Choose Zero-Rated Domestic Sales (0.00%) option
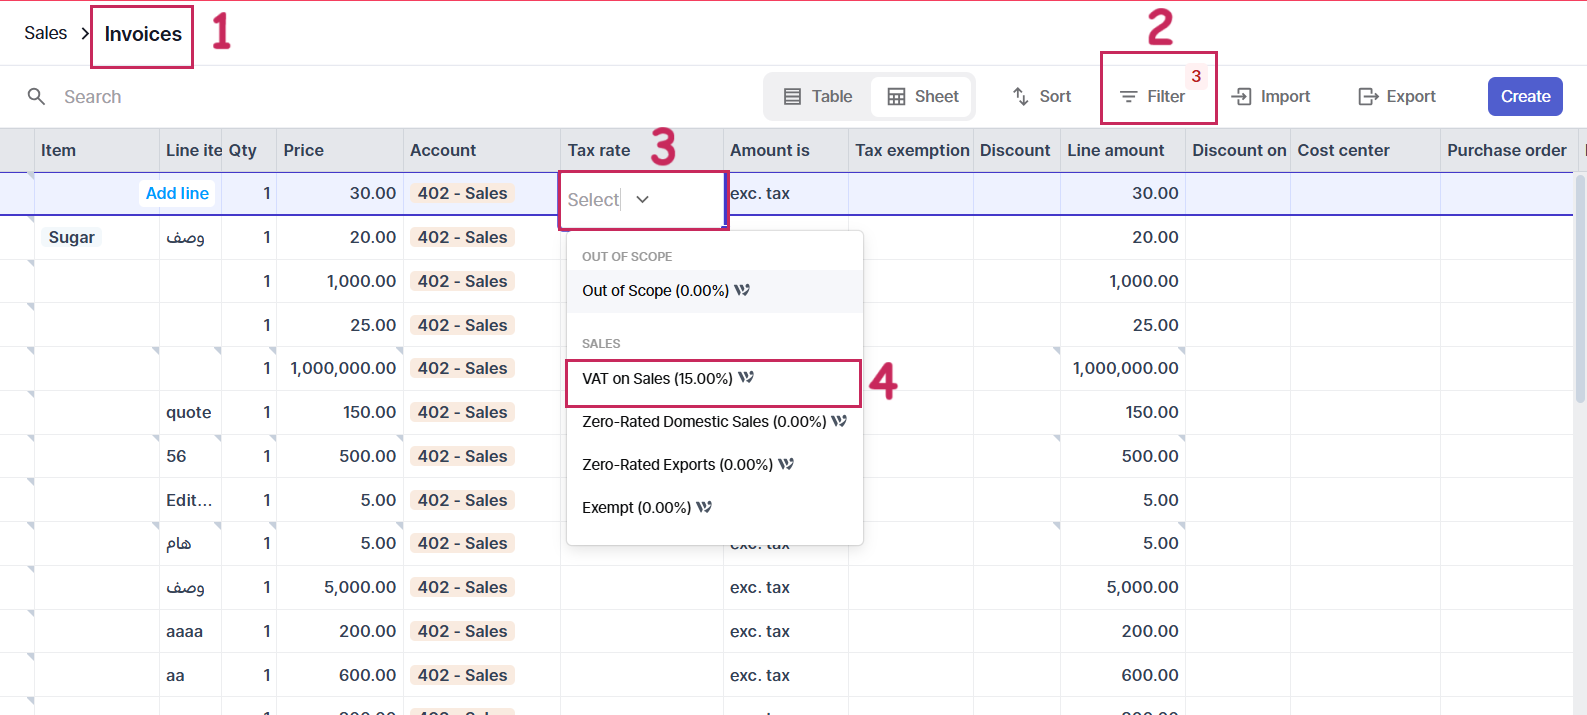The width and height of the screenshot is (1587, 715). pos(714,422)
